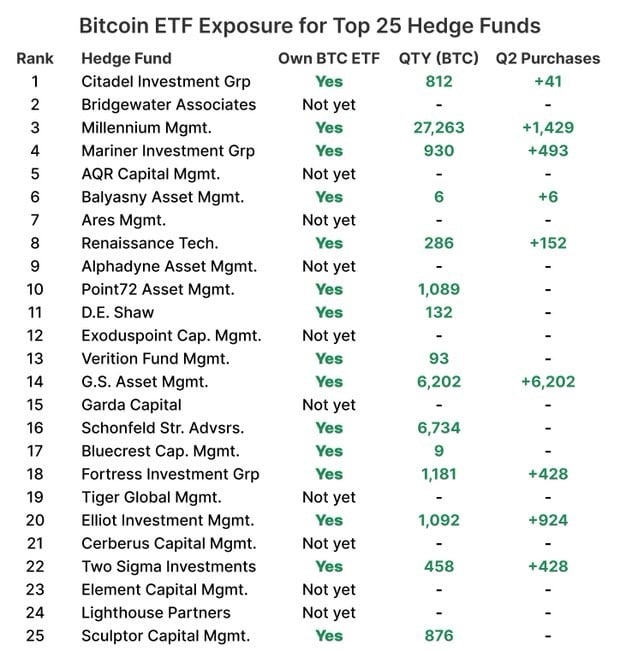Click the Mariner Investment Grp name
Image resolution: width=620 pixels, height=651 pixels.
coord(168,150)
